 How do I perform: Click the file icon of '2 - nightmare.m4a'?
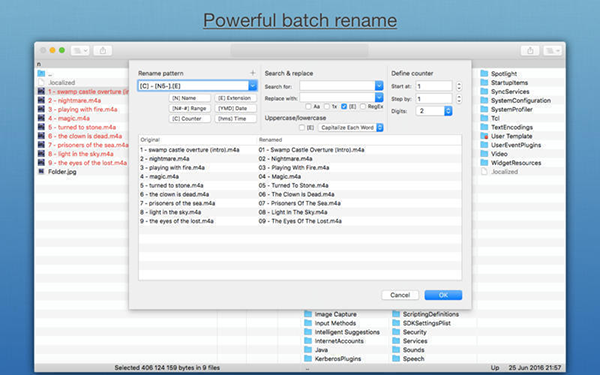point(41,100)
